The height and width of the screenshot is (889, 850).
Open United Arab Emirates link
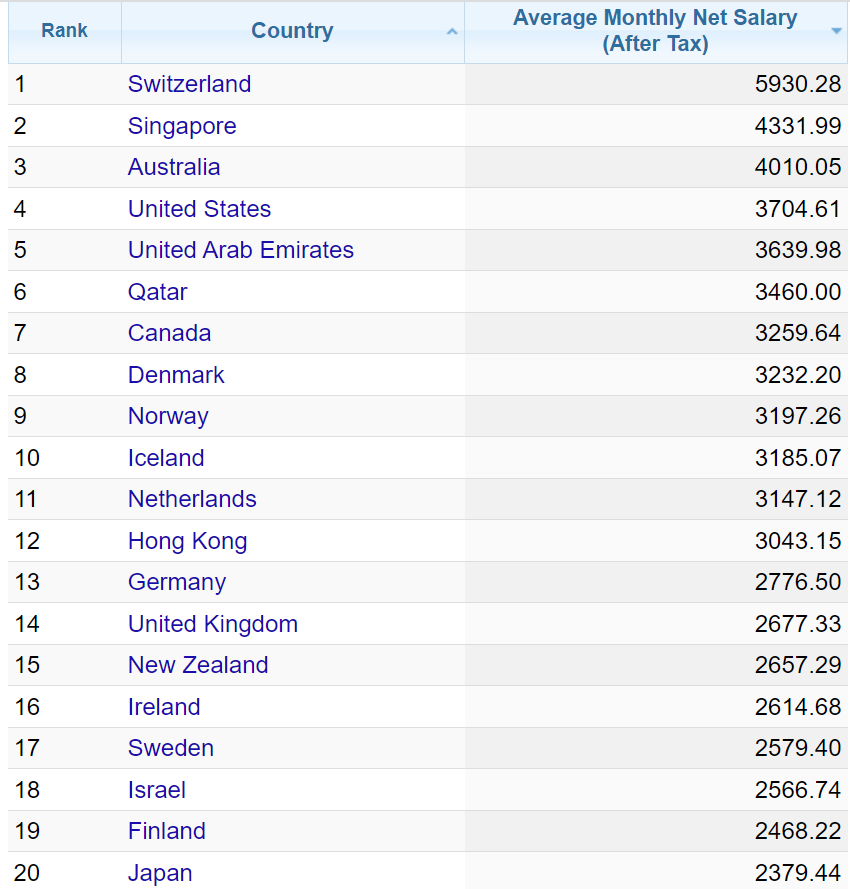click(241, 250)
